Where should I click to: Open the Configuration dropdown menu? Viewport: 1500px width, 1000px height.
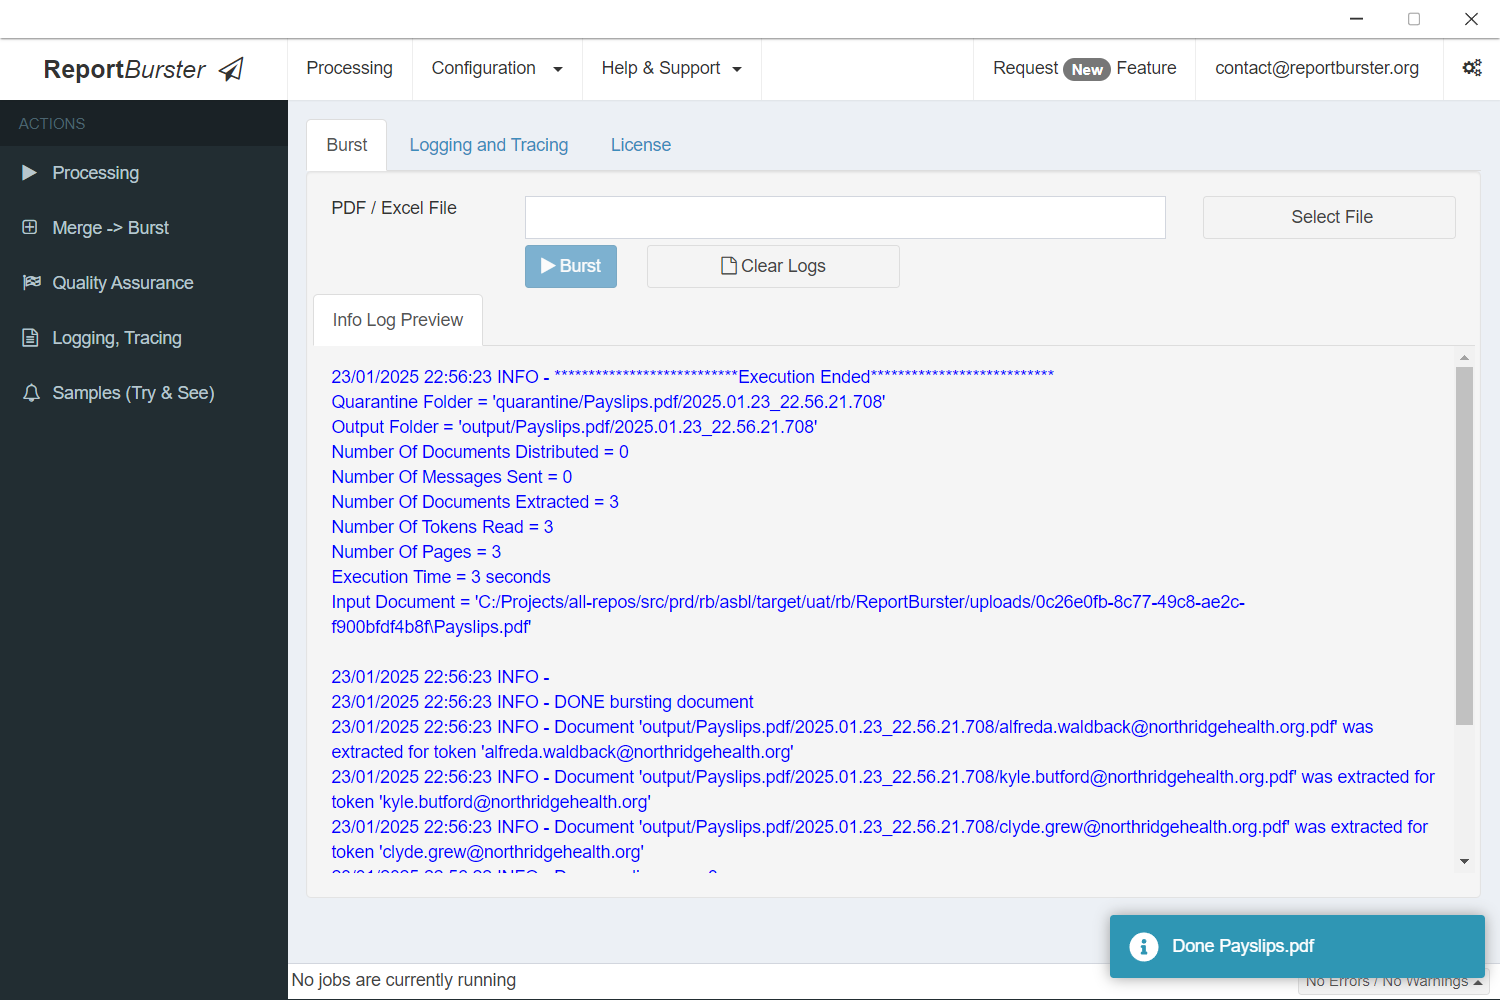point(497,68)
